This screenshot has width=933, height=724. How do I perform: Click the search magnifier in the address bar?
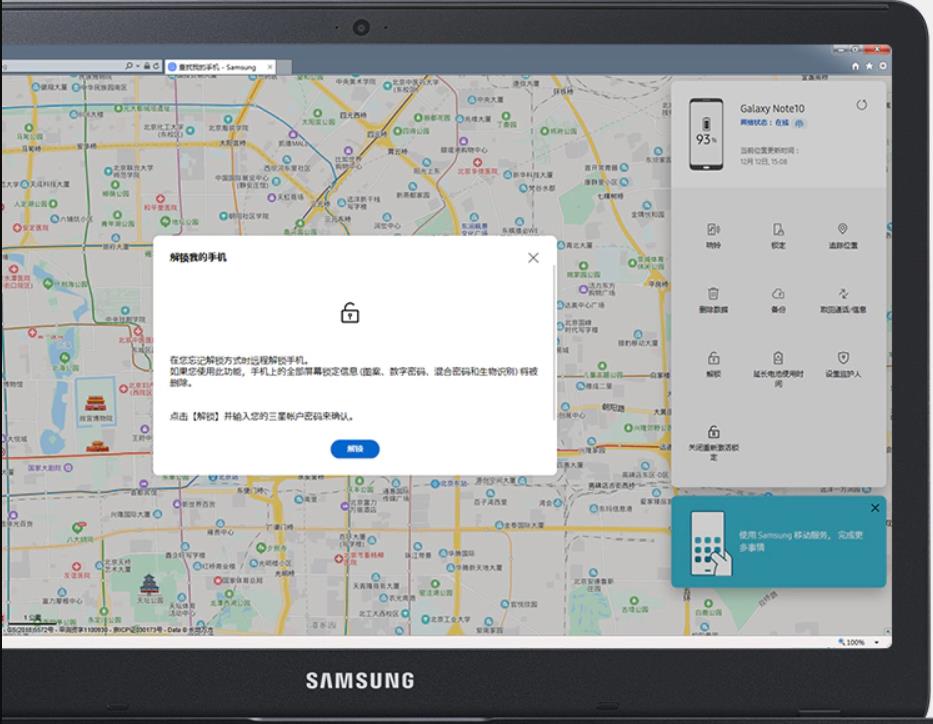pos(129,66)
